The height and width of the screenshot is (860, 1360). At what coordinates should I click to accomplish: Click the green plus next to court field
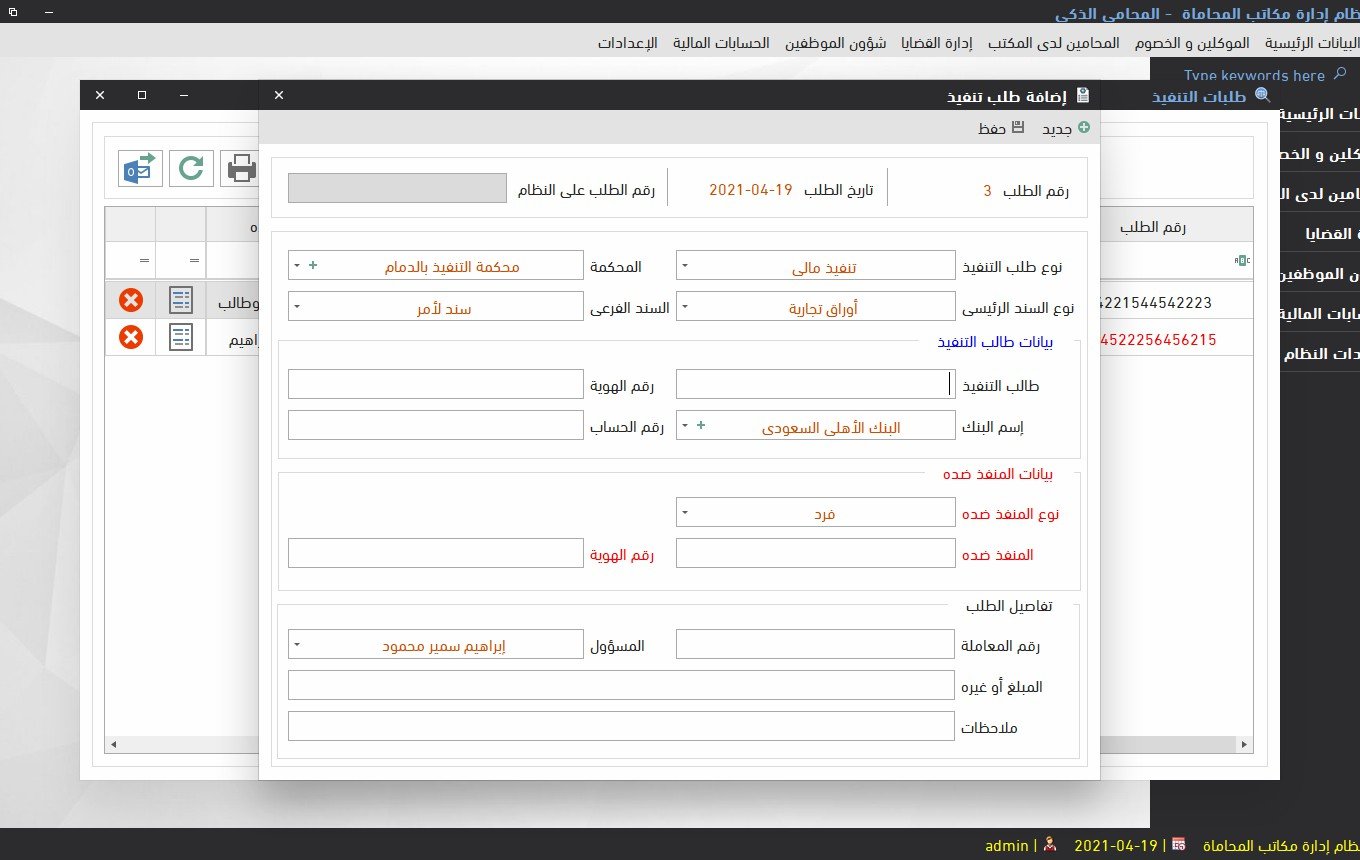313,266
